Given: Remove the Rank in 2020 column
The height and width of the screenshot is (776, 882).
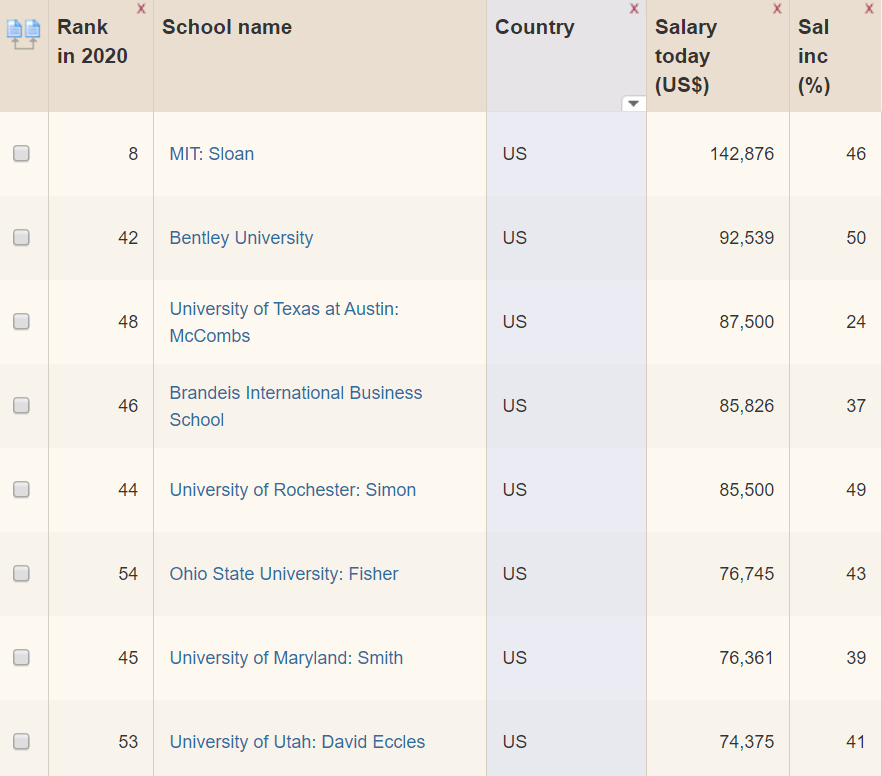Looking at the screenshot, I should (x=141, y=8).
